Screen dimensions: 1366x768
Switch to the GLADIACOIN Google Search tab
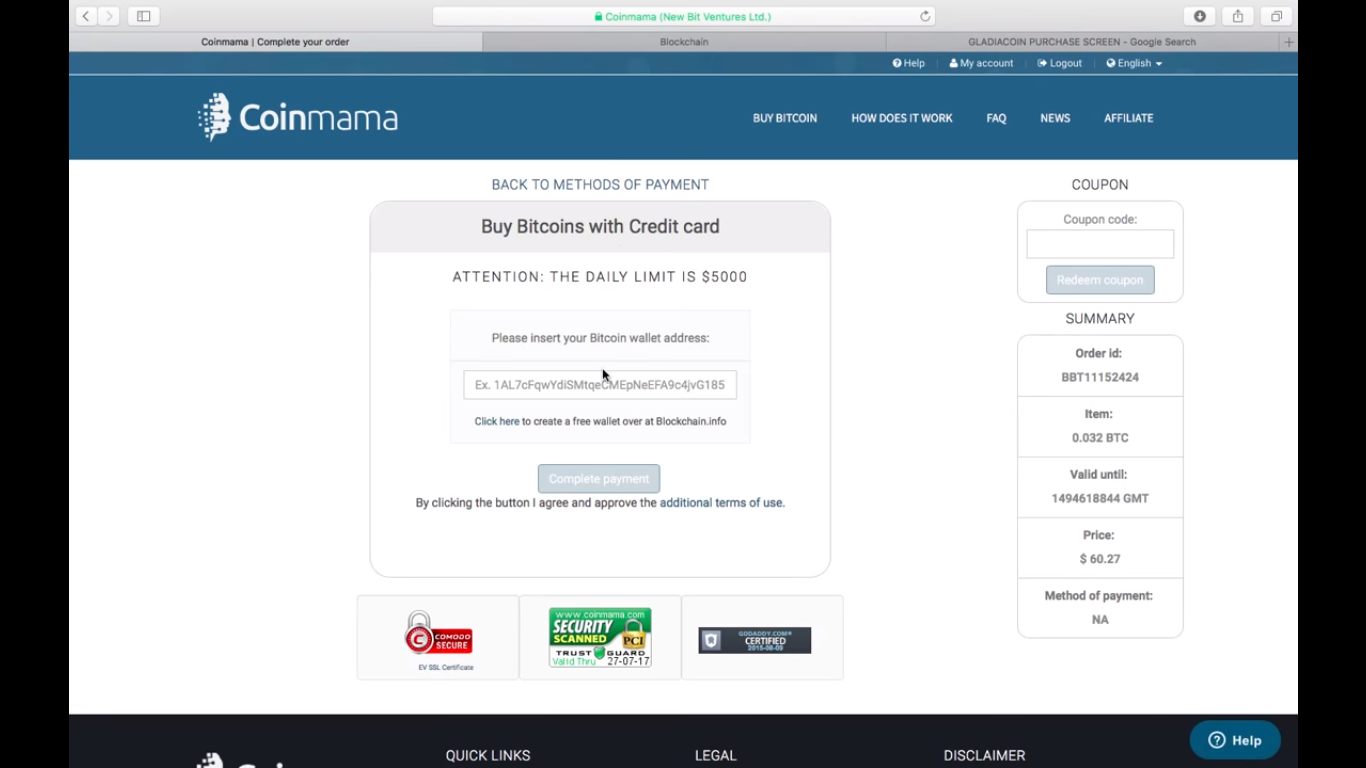click(1081, 42)
